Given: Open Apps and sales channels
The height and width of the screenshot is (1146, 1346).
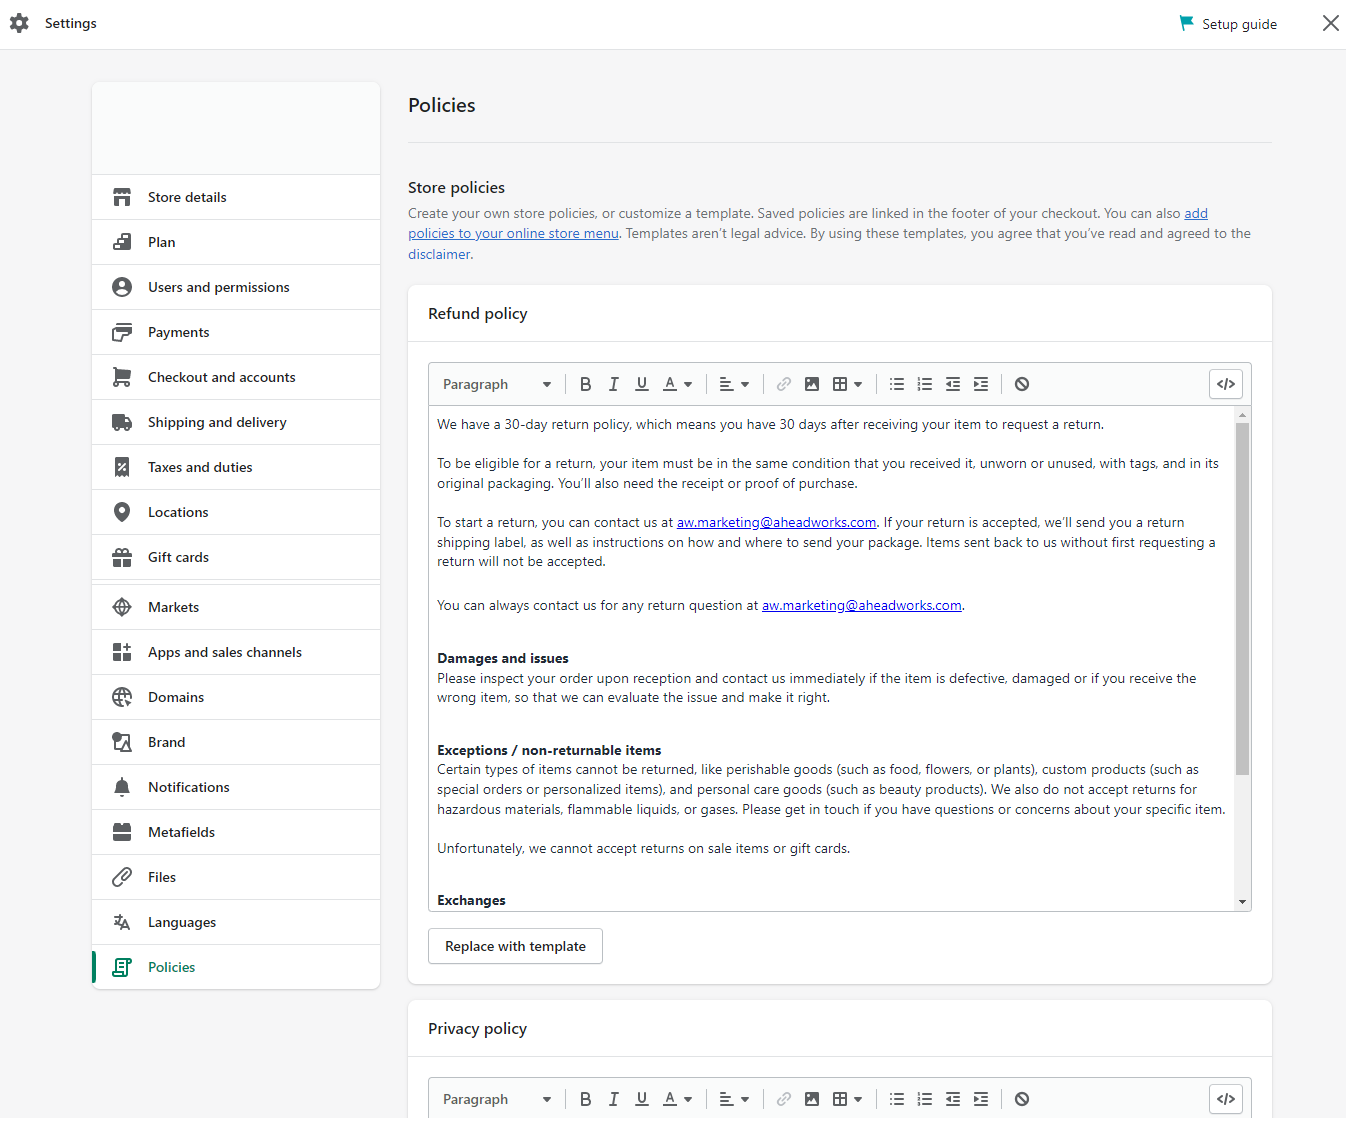Looking at the screenshot, I should [236, 652].
